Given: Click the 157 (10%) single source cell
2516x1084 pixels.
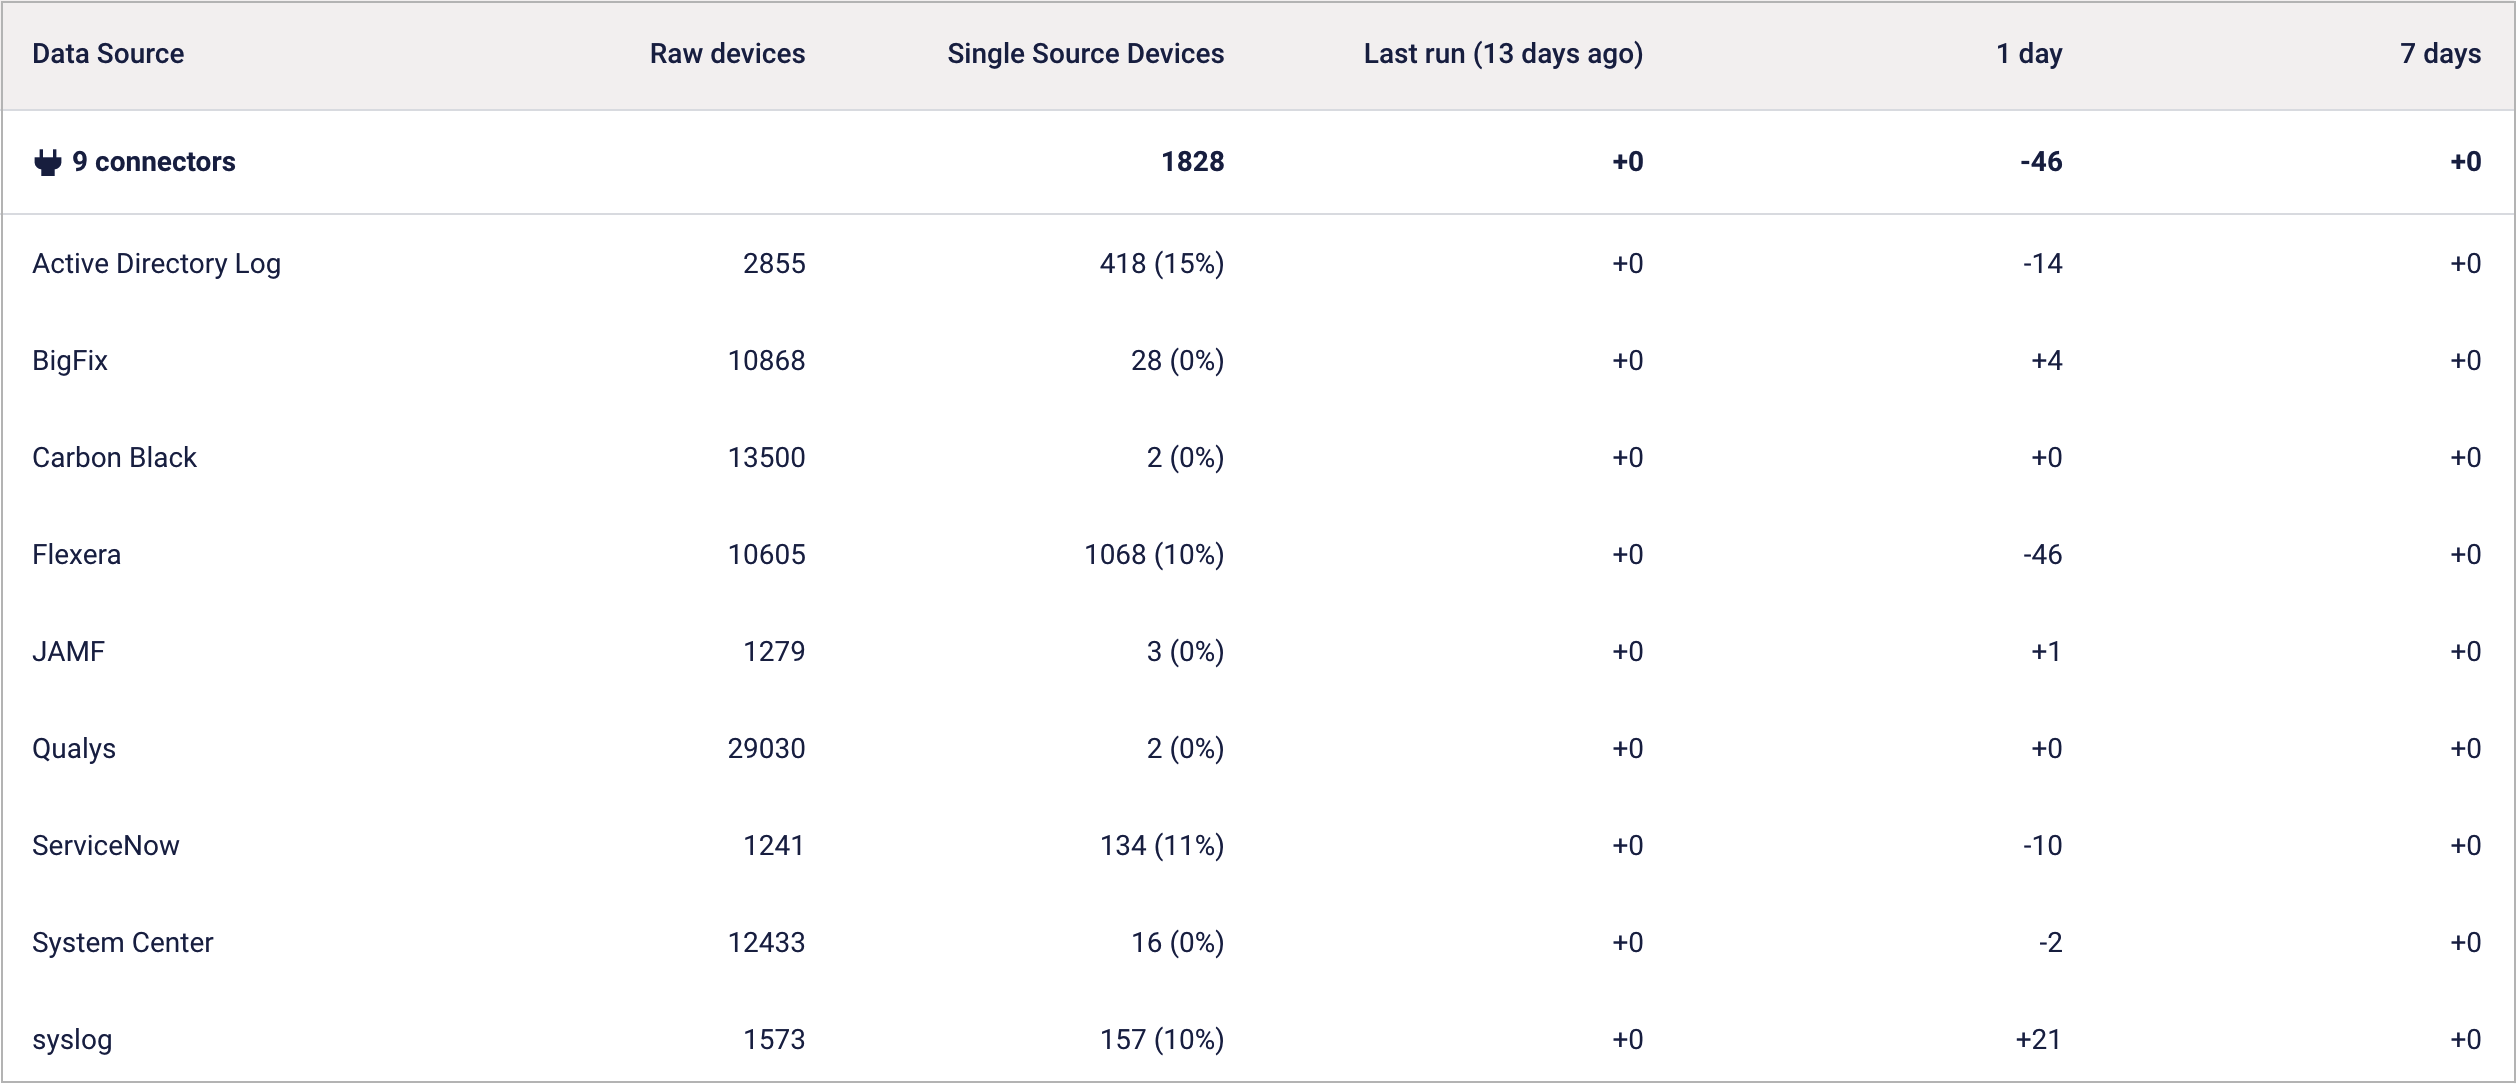Looking at the screenshot, I should pos(1162,1040).
